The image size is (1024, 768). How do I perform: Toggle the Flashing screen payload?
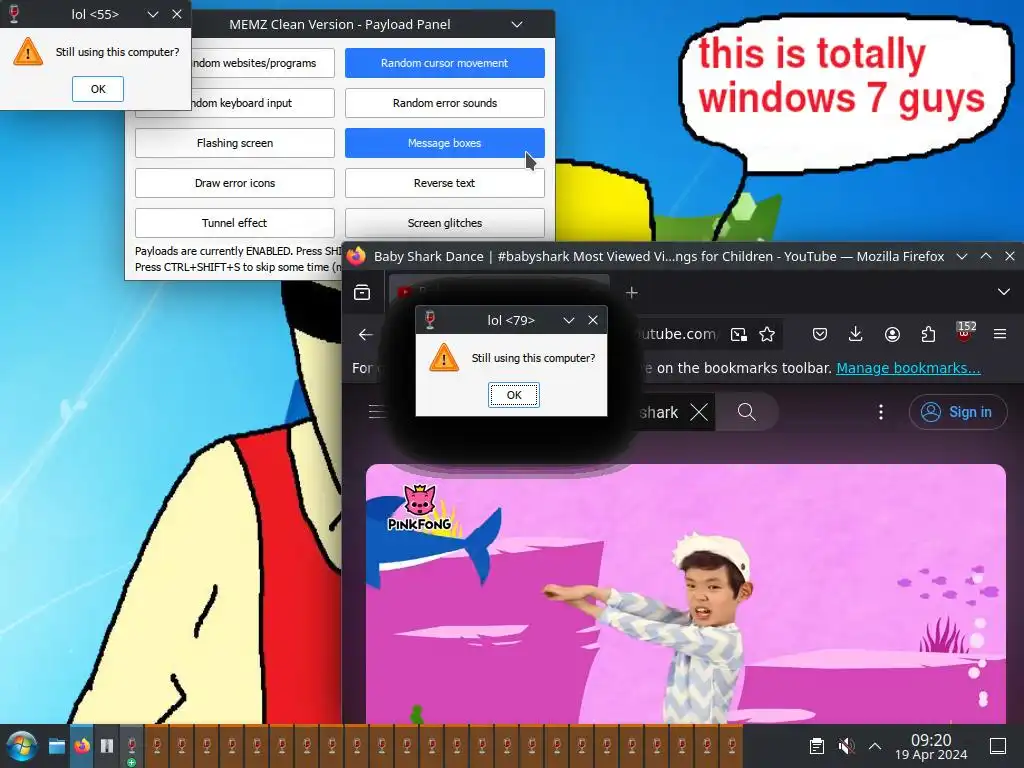point(234,143)
